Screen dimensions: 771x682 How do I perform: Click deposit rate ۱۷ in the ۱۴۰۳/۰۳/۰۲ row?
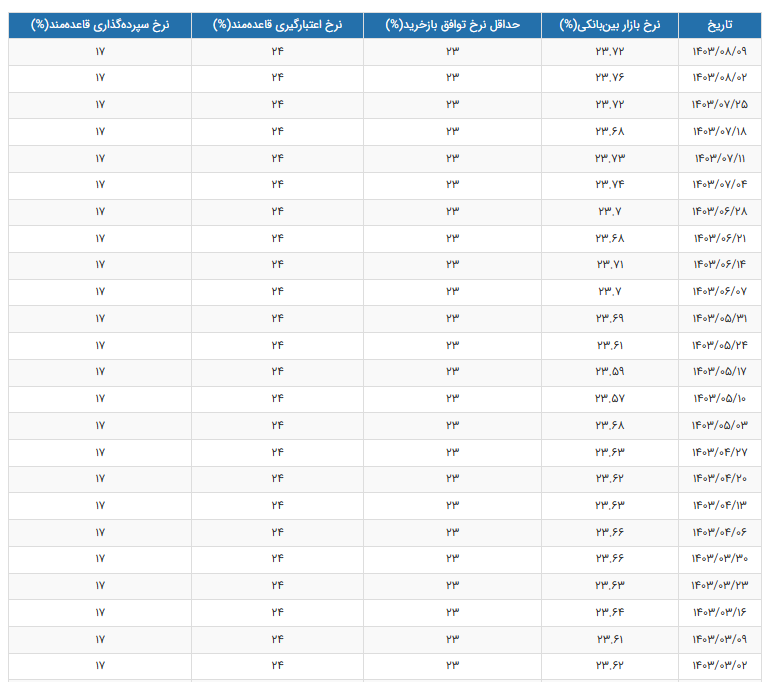[x=100, y=666]
